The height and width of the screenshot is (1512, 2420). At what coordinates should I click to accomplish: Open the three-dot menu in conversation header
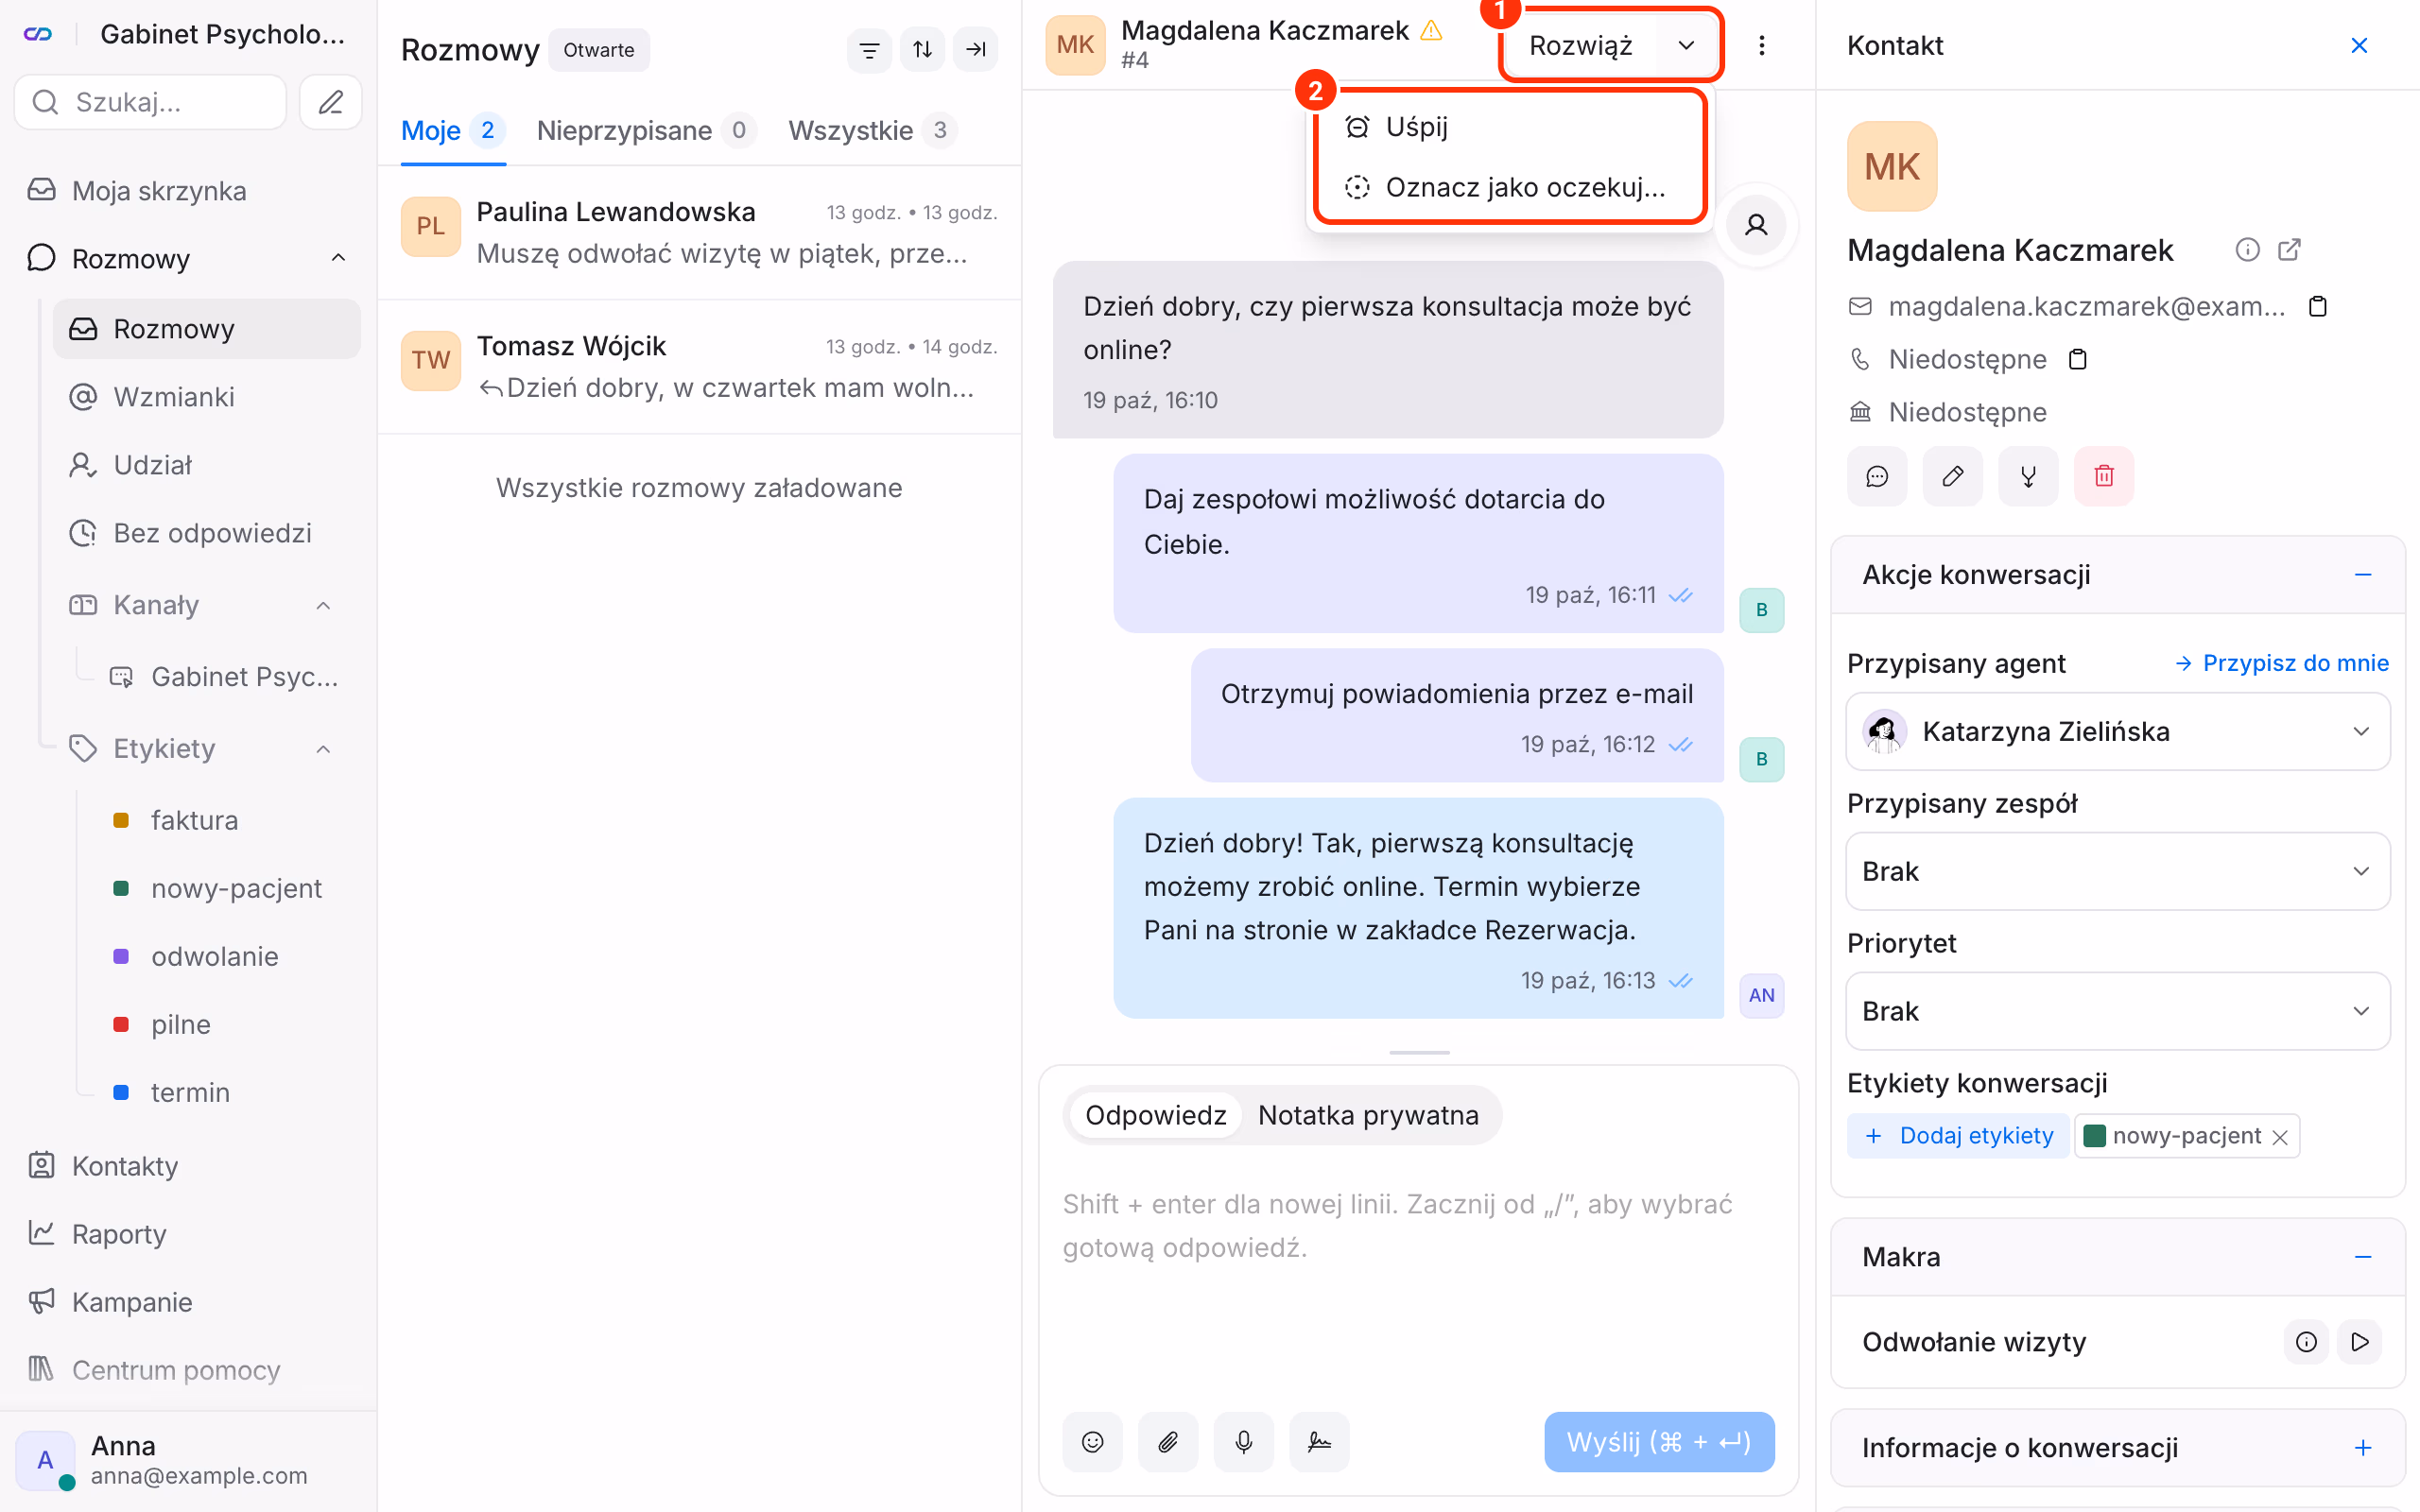click(1762, 45)
